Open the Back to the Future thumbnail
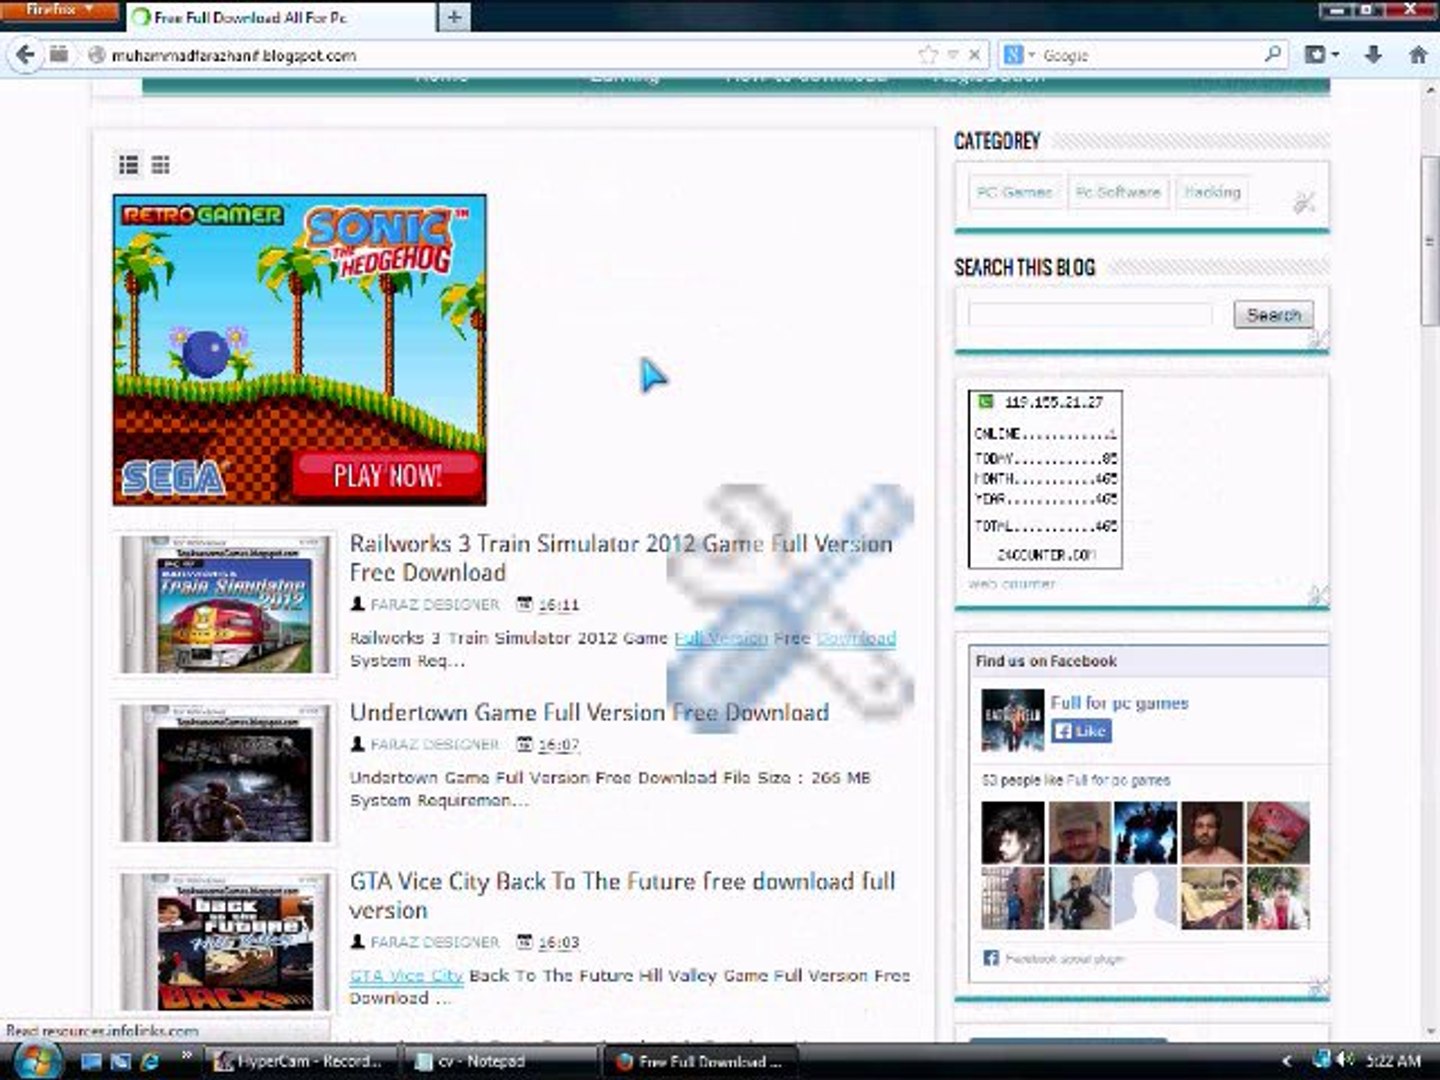 (227, 942)
